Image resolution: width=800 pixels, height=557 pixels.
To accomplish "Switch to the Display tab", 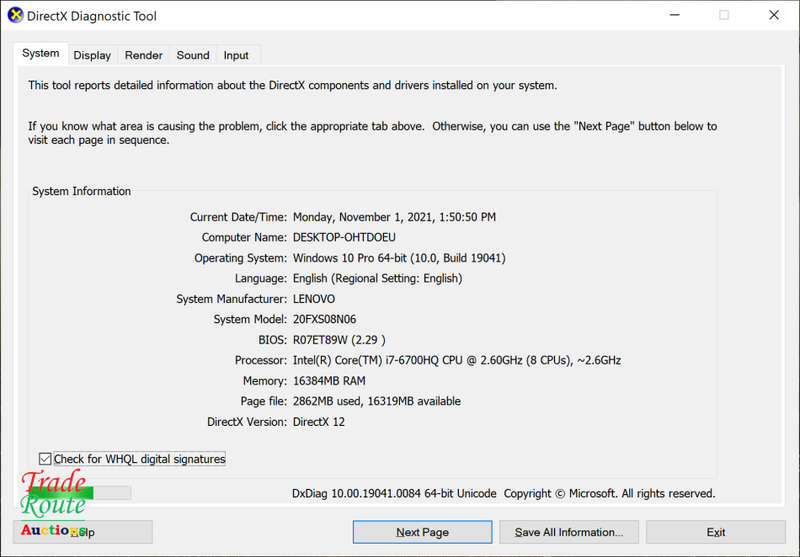I will (x=92, y=55).
